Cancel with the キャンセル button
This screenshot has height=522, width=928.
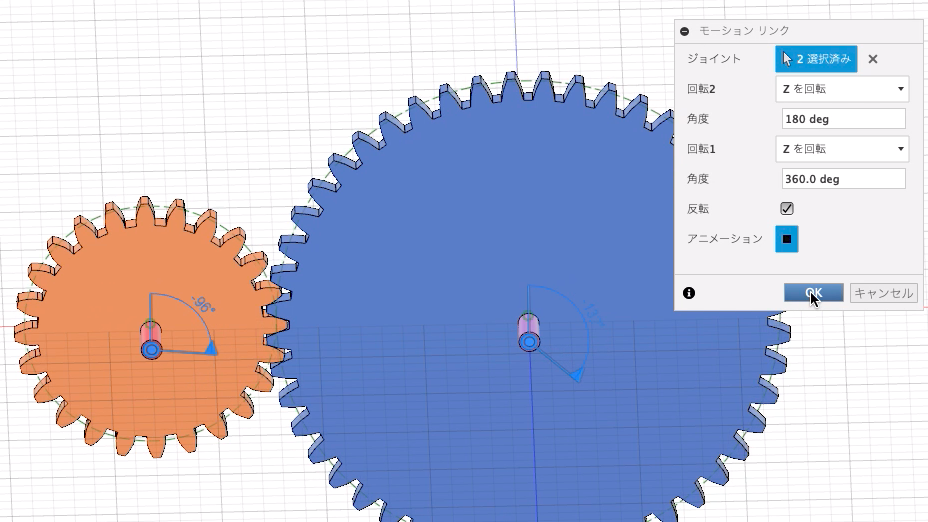click(x=884, y=293)
